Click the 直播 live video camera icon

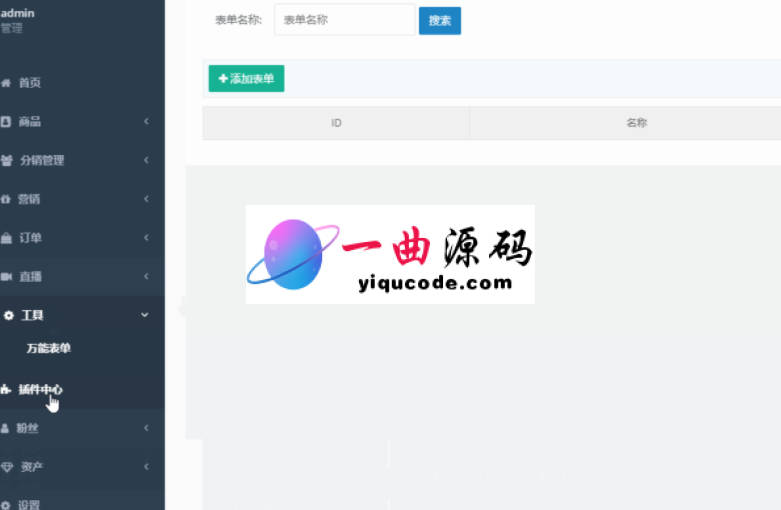[6, 276]
